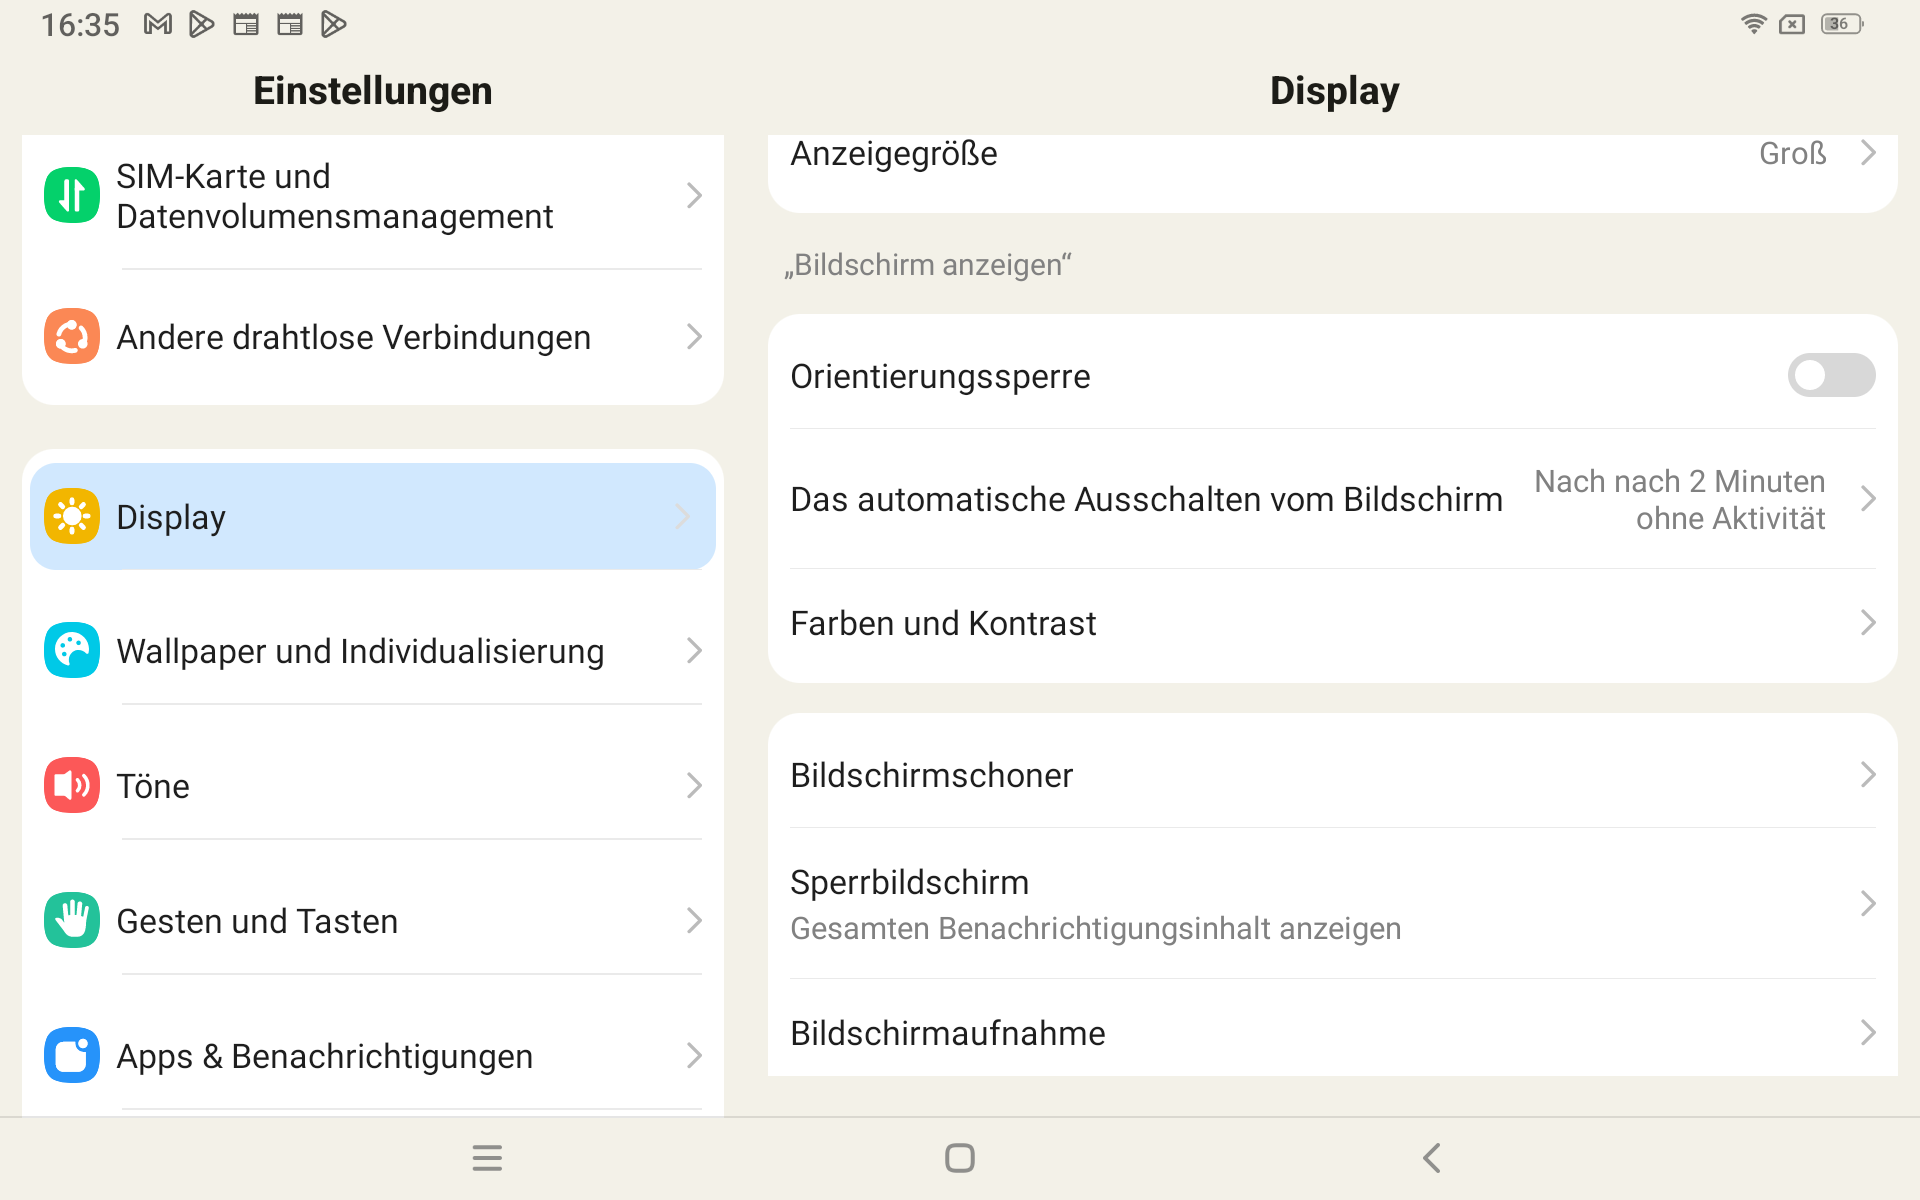Open Bildschirmaufnahme settings row
The image size is (1920, 1200).
pyautogui.click(x=1330, y=1032)
